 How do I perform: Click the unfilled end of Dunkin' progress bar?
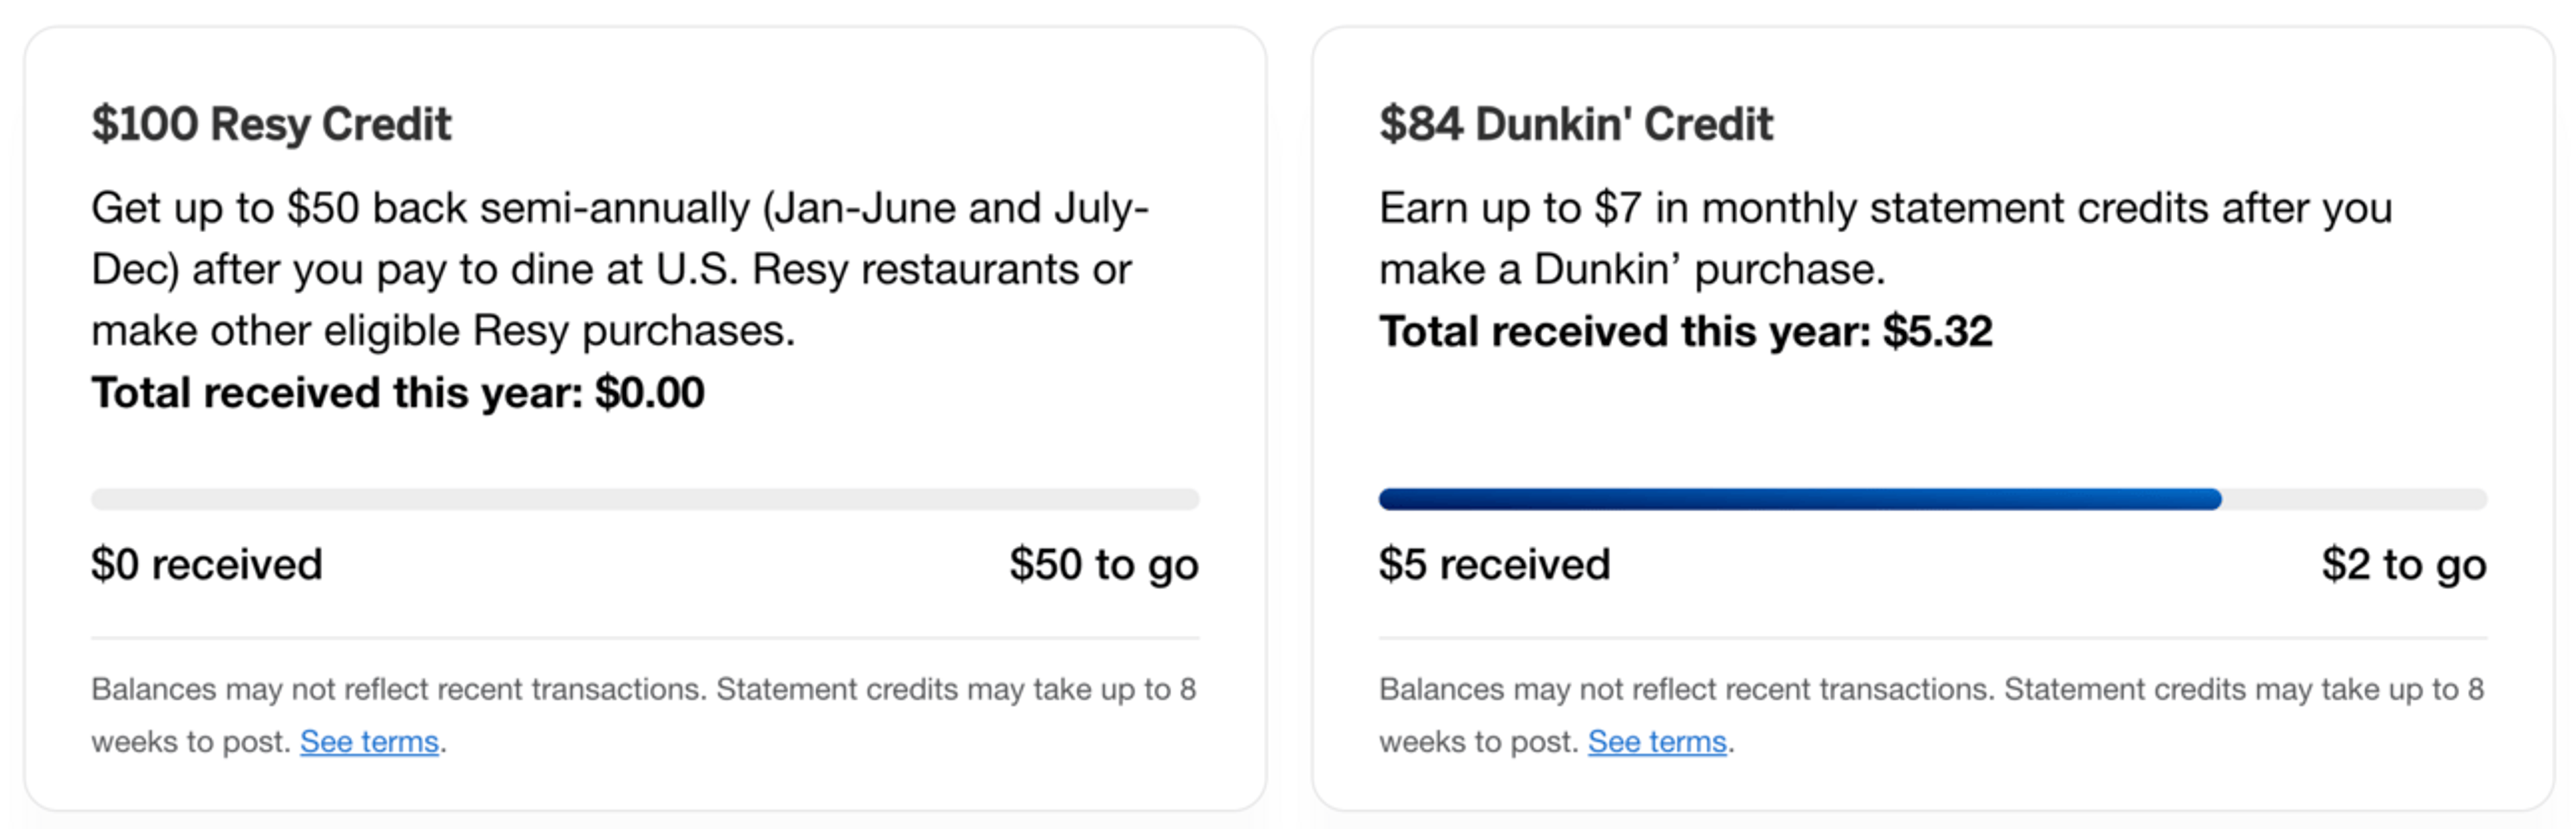2355,499
